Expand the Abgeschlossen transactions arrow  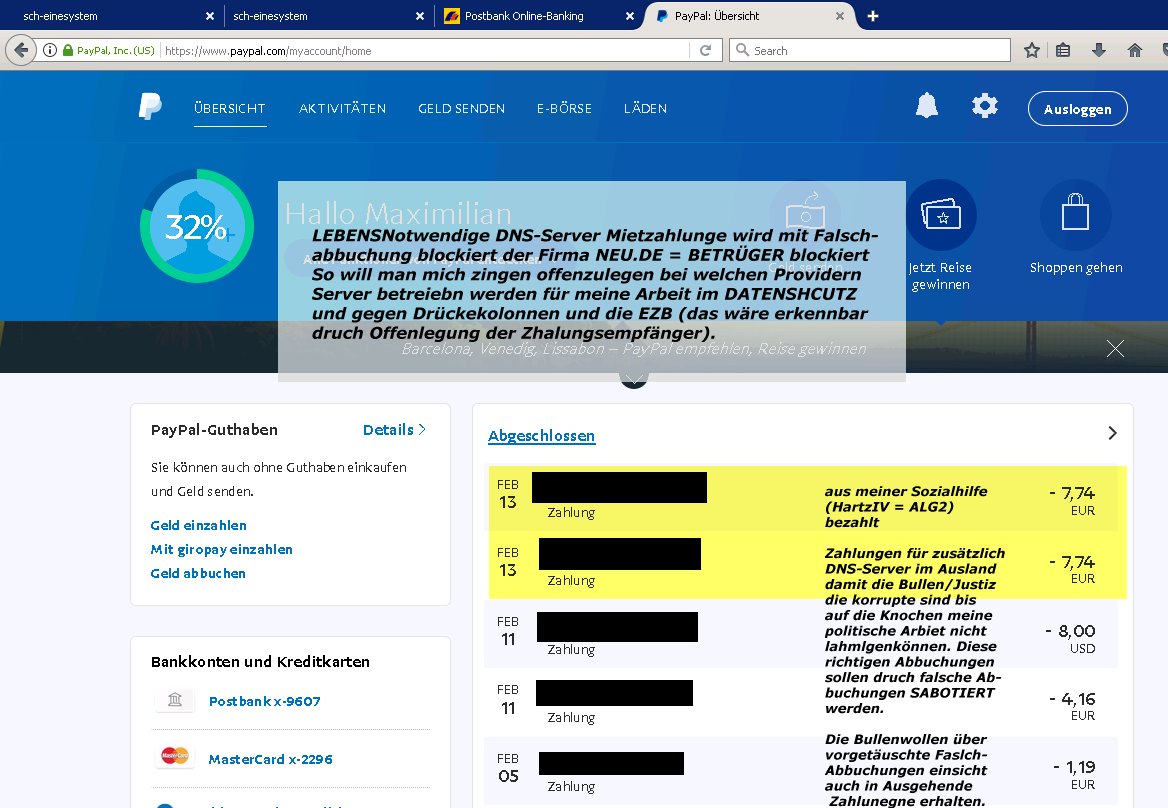(1112, 433)
